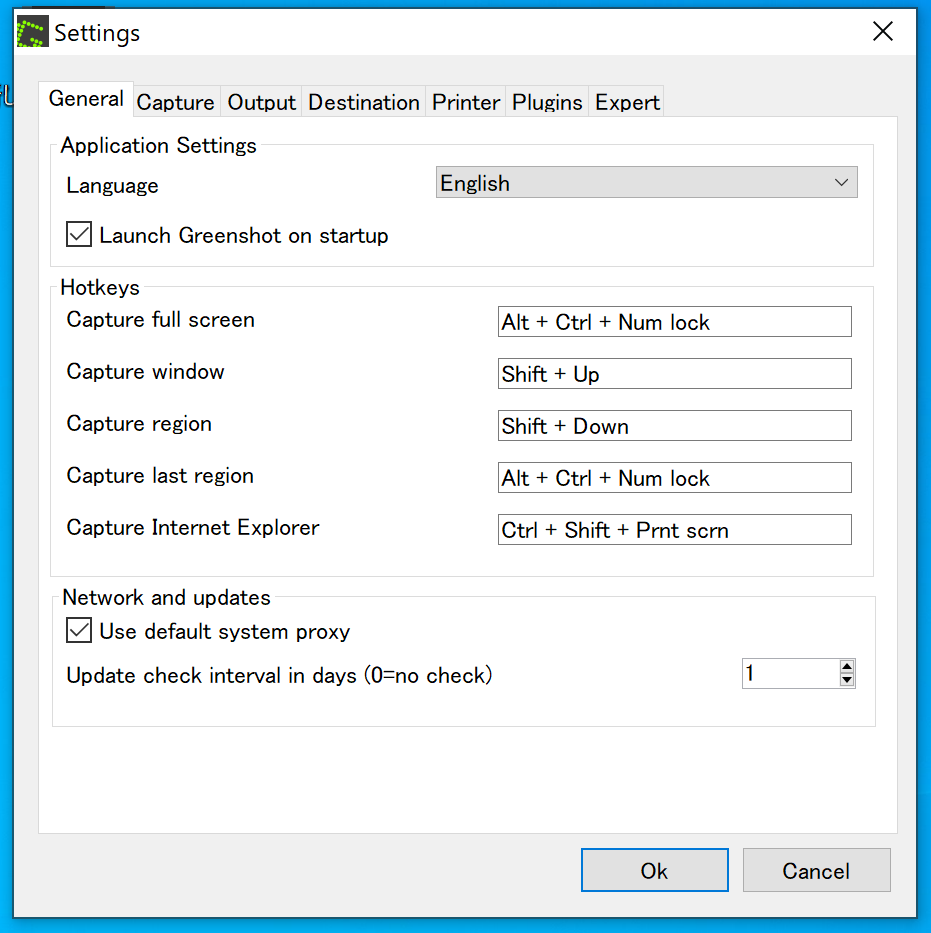The height and width of the screenshot is (933, 931).
Task: Show the Plugins tab
Action: 547,102
